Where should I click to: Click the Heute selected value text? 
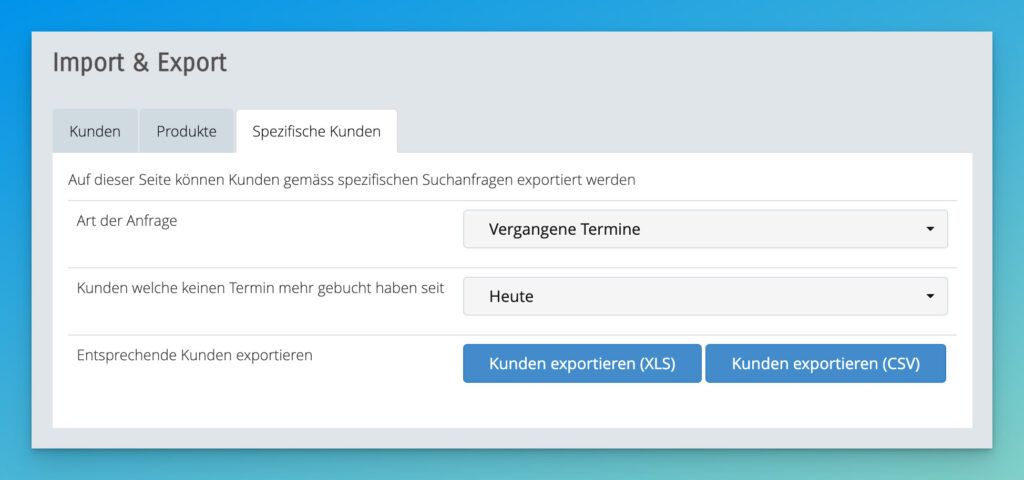511,296
